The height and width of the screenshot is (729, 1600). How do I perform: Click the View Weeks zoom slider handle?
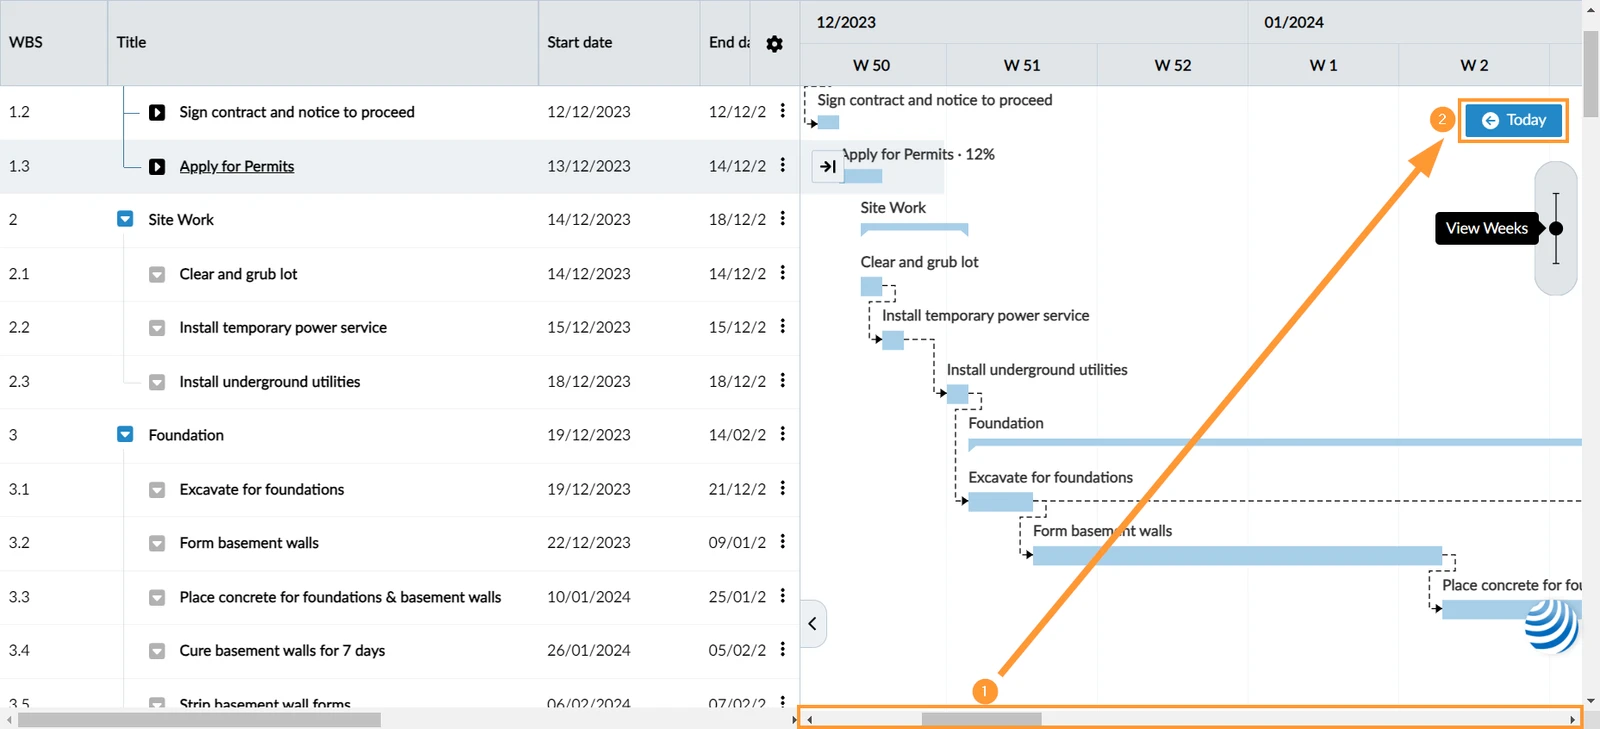1556,228
